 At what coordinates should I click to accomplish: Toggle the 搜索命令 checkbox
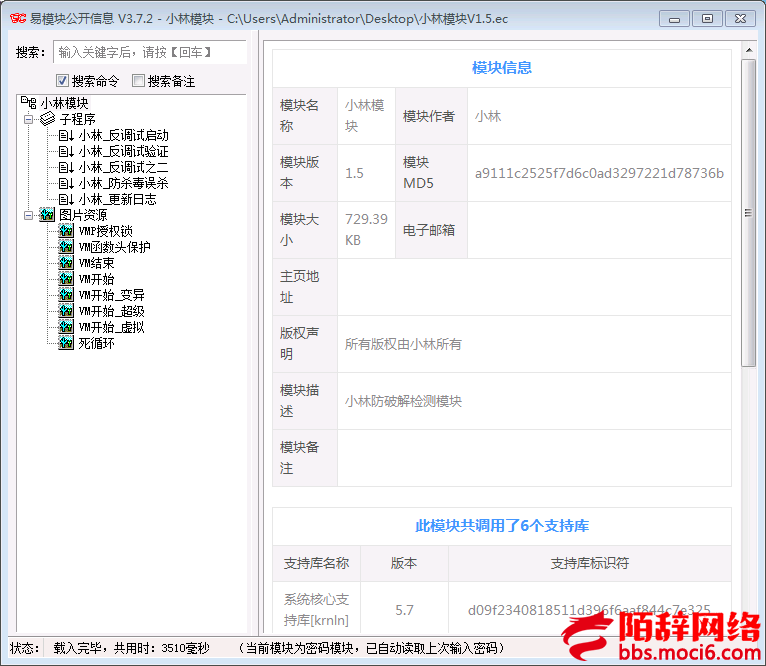[x=62, y=81]
